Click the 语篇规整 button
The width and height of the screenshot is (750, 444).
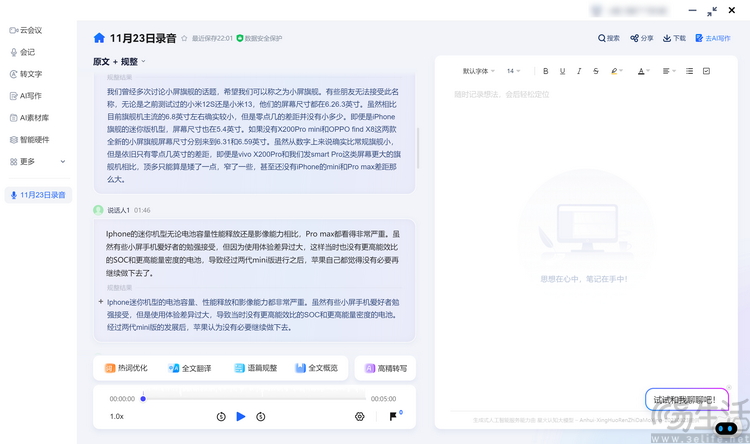coord(255,368)
